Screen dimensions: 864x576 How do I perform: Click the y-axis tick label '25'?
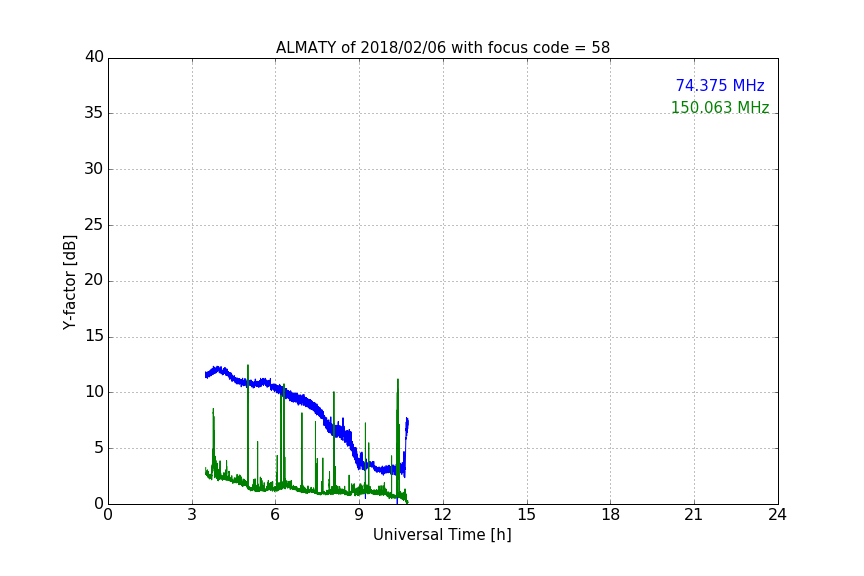94,225
